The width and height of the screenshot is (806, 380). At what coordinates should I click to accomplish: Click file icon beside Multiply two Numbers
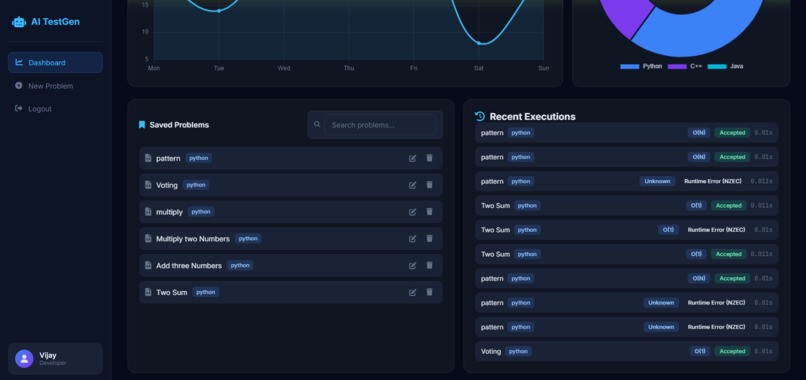[148, 239]
